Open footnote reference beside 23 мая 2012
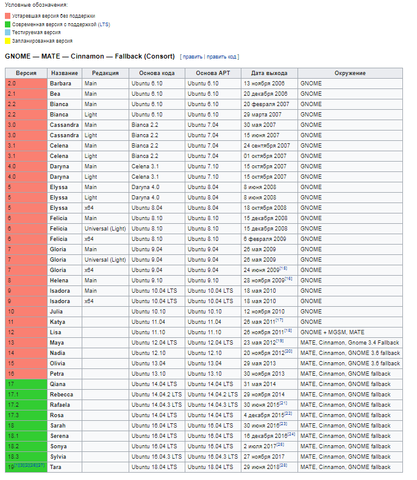Screen dimensions: 417x480 point(280,341)
